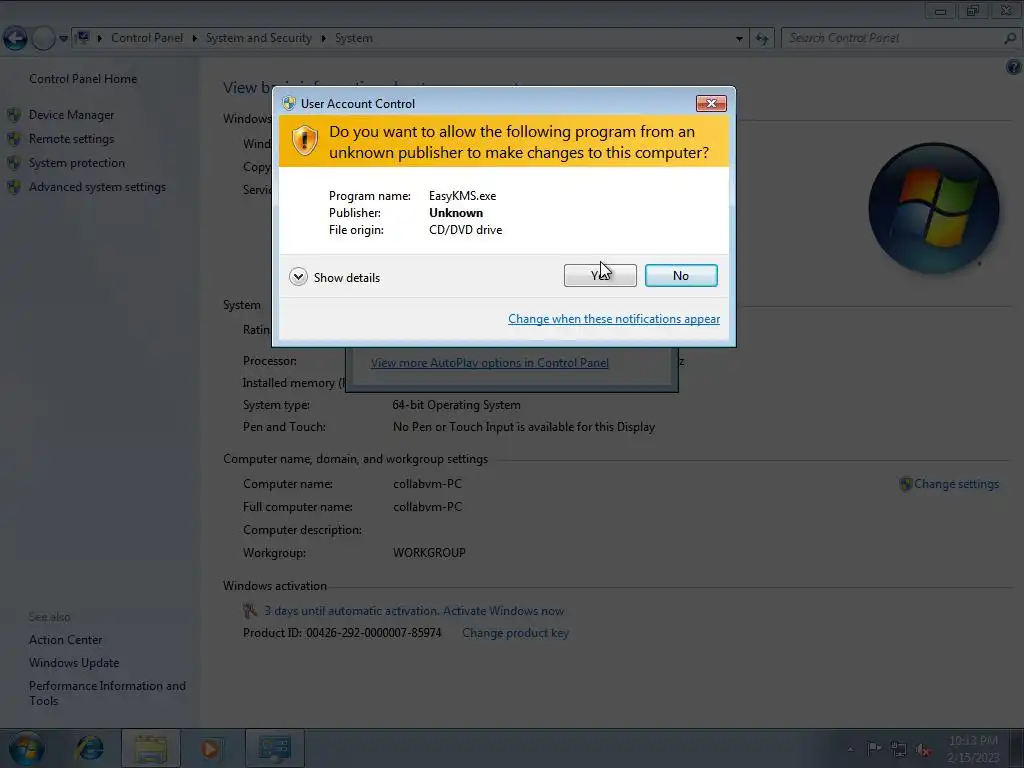The height and width of the screenshot is (768, 1024).
Task: Click Control Panel in breadcrumb
Action: pos(147,38)
